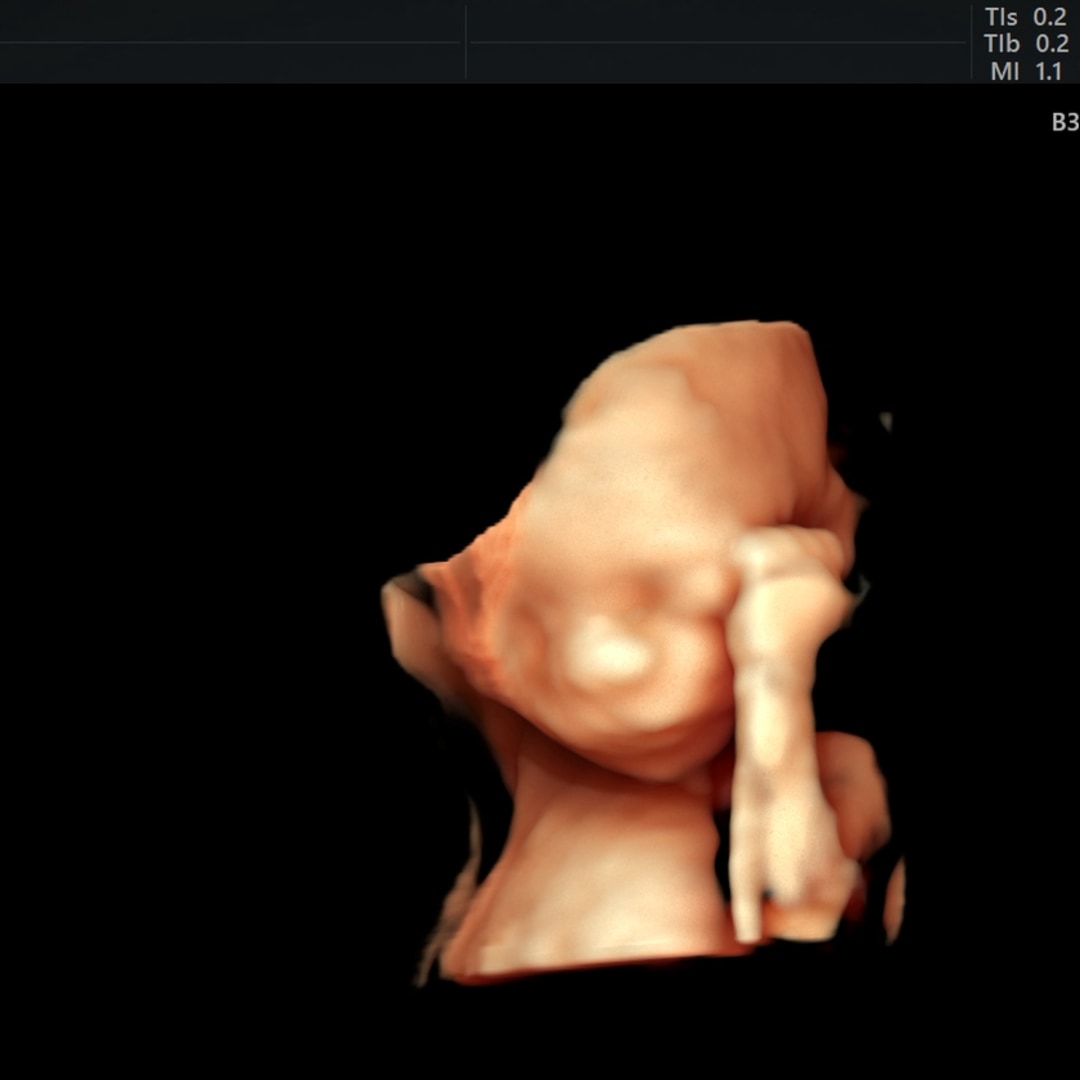1080x1080 pixels.
Task: Click the B3 label at right edge
Action: tap(1064, 123)
